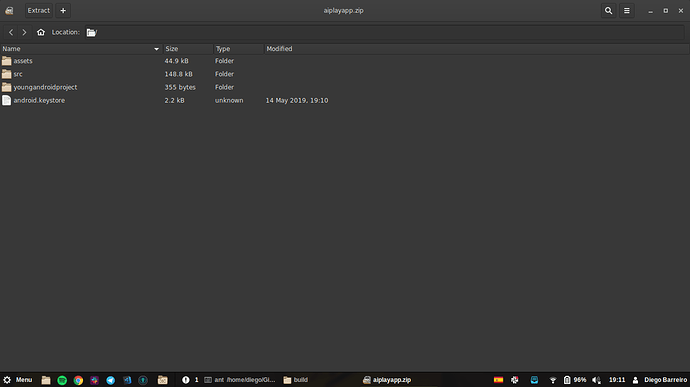Click the Spanish keyboard layout flag
Image resolution: width=690 pixels, height=387 pixels.
(x=498, y=380)
